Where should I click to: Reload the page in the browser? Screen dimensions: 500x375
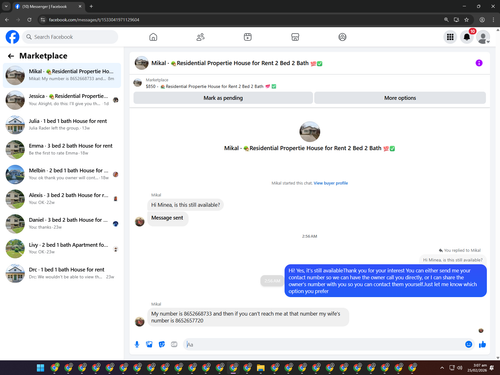(29, 20)
